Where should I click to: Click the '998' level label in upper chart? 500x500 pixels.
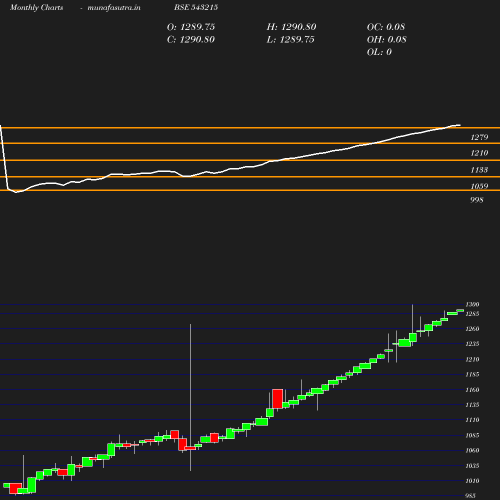click(x=477, y=200)
